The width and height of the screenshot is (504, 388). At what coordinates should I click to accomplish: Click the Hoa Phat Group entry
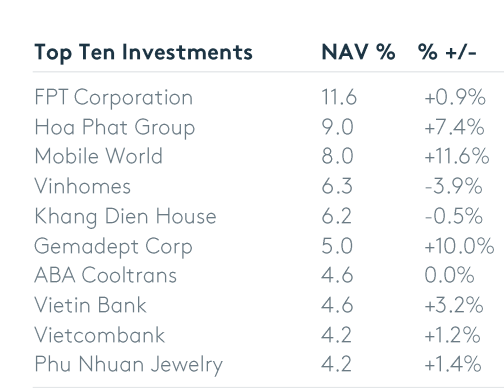click(115, 128)
